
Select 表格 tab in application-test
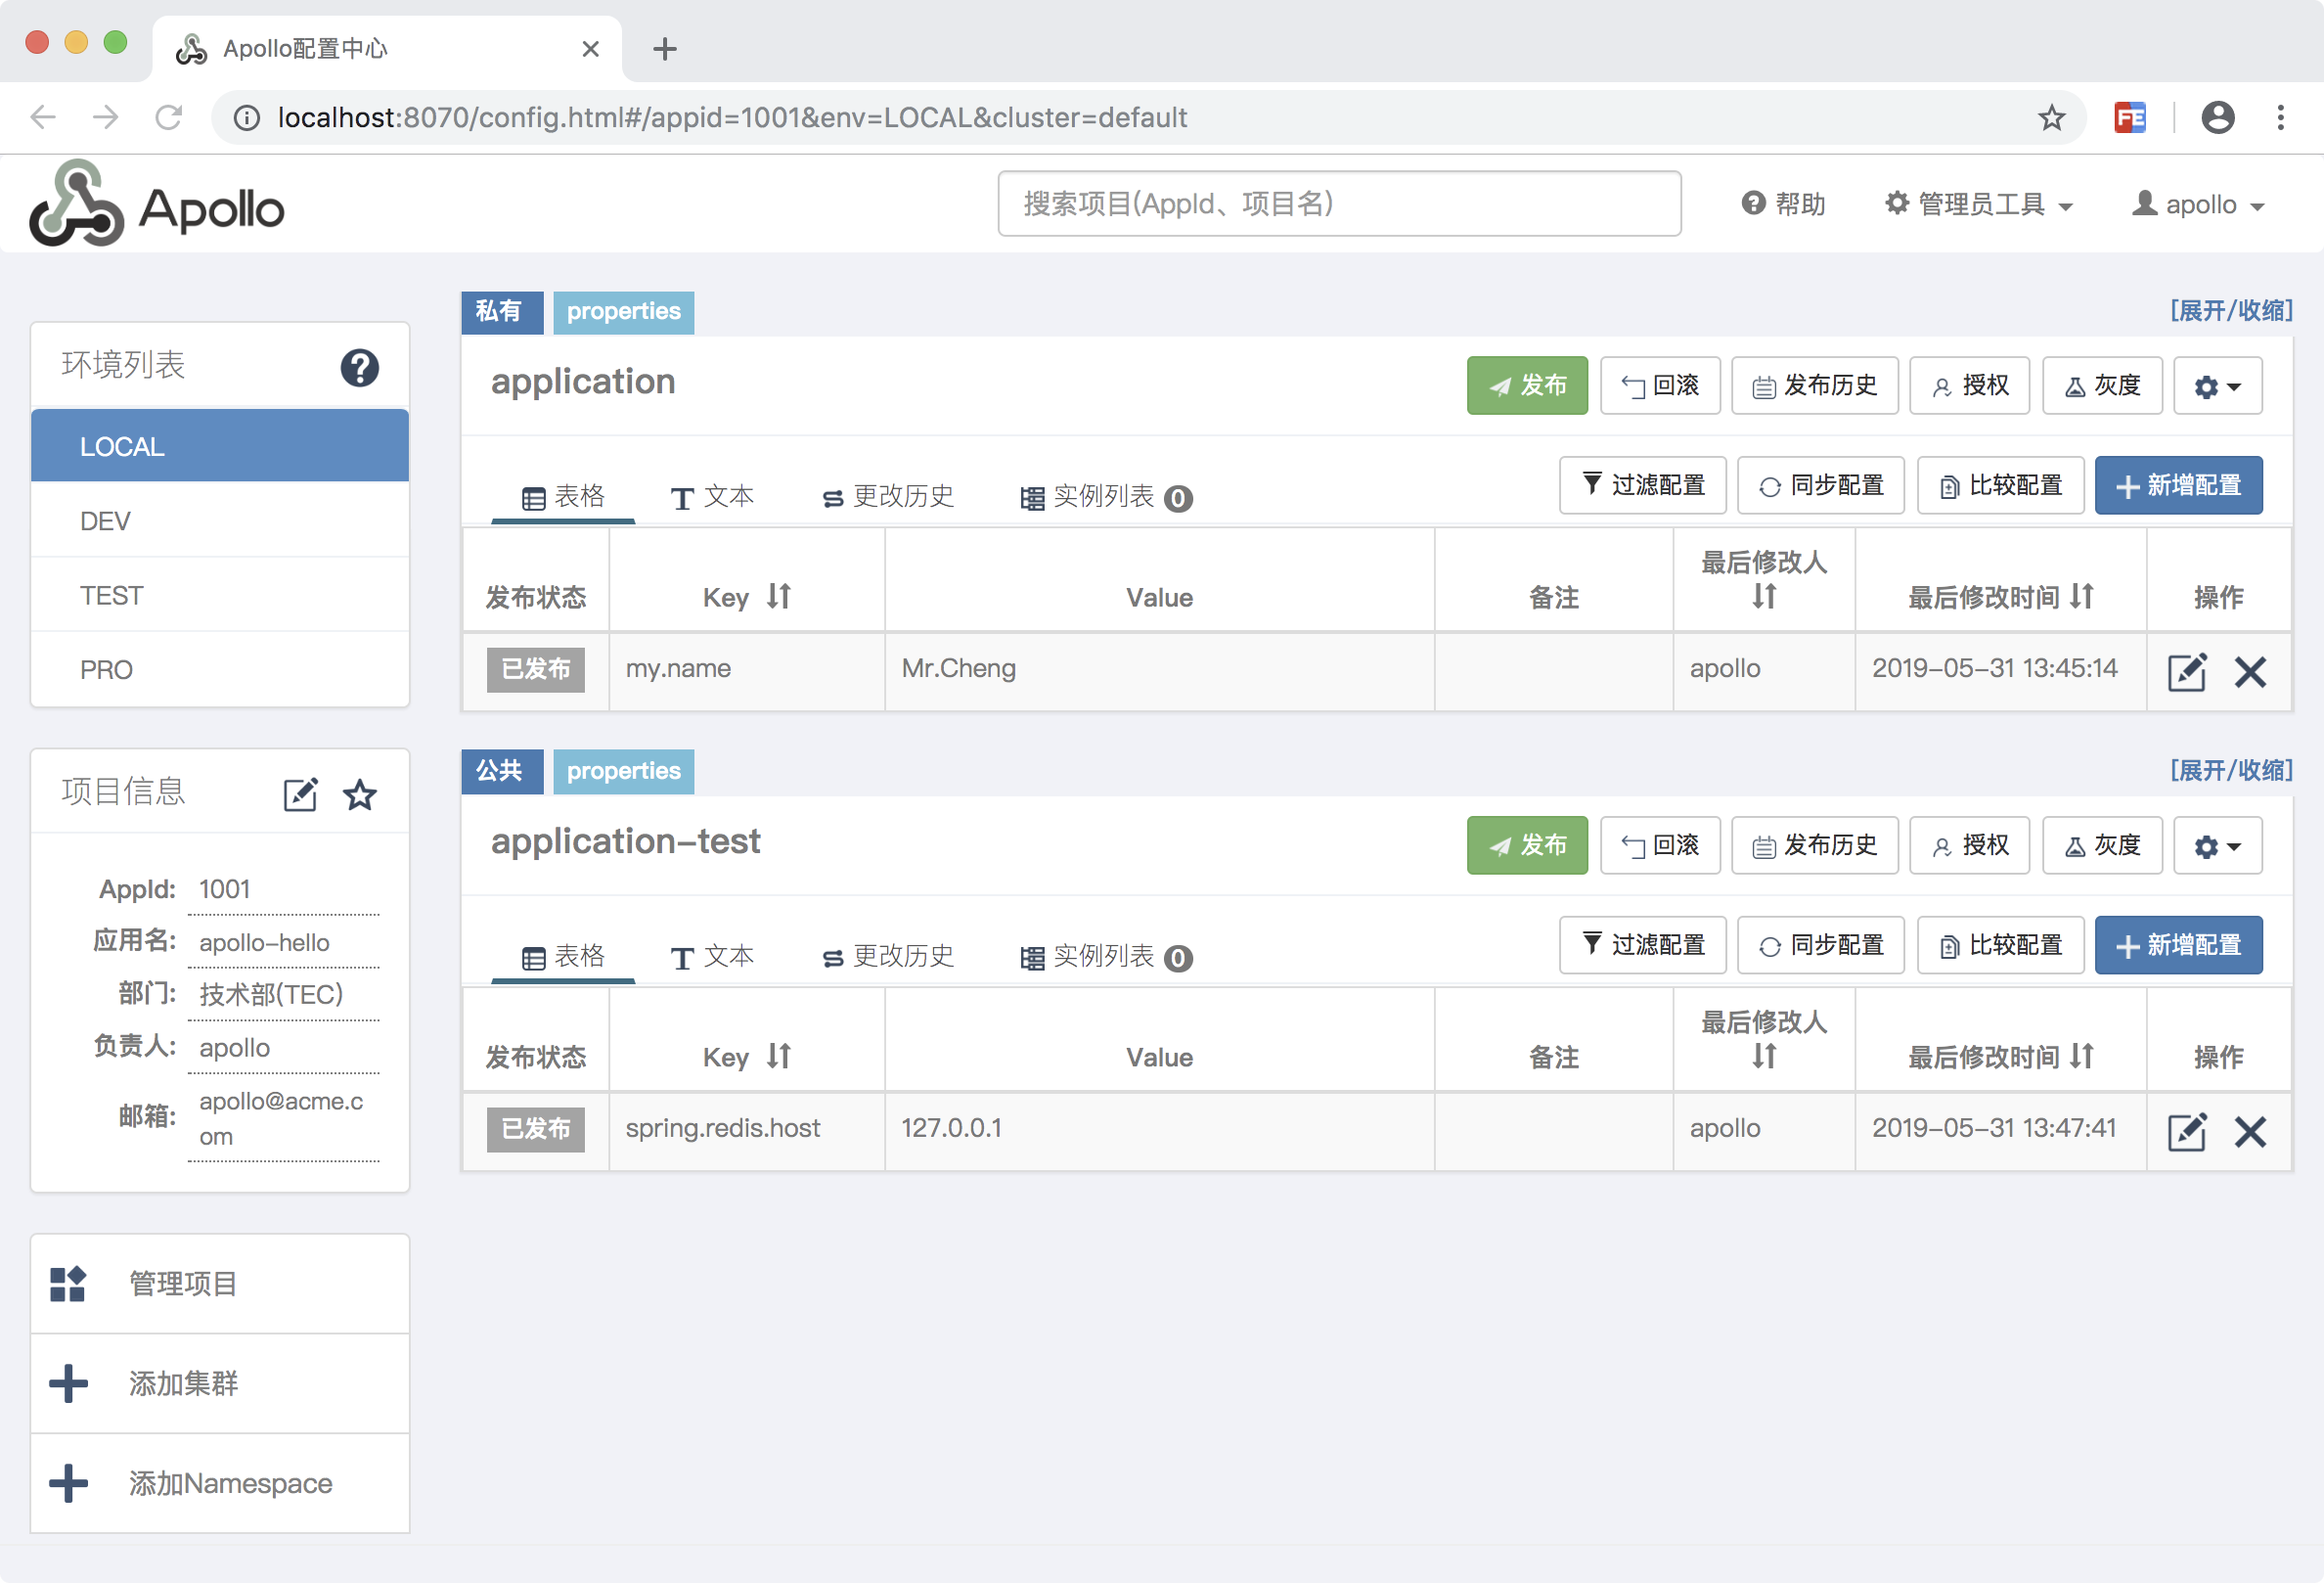(x=563, y=956)
